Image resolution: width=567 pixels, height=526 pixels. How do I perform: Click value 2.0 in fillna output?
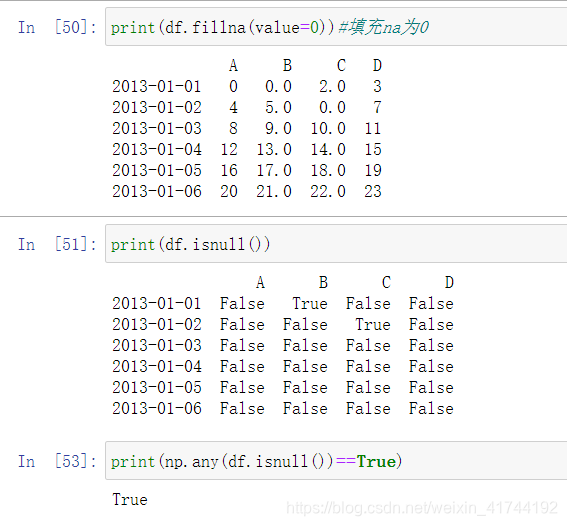click(x=332, y=86)
